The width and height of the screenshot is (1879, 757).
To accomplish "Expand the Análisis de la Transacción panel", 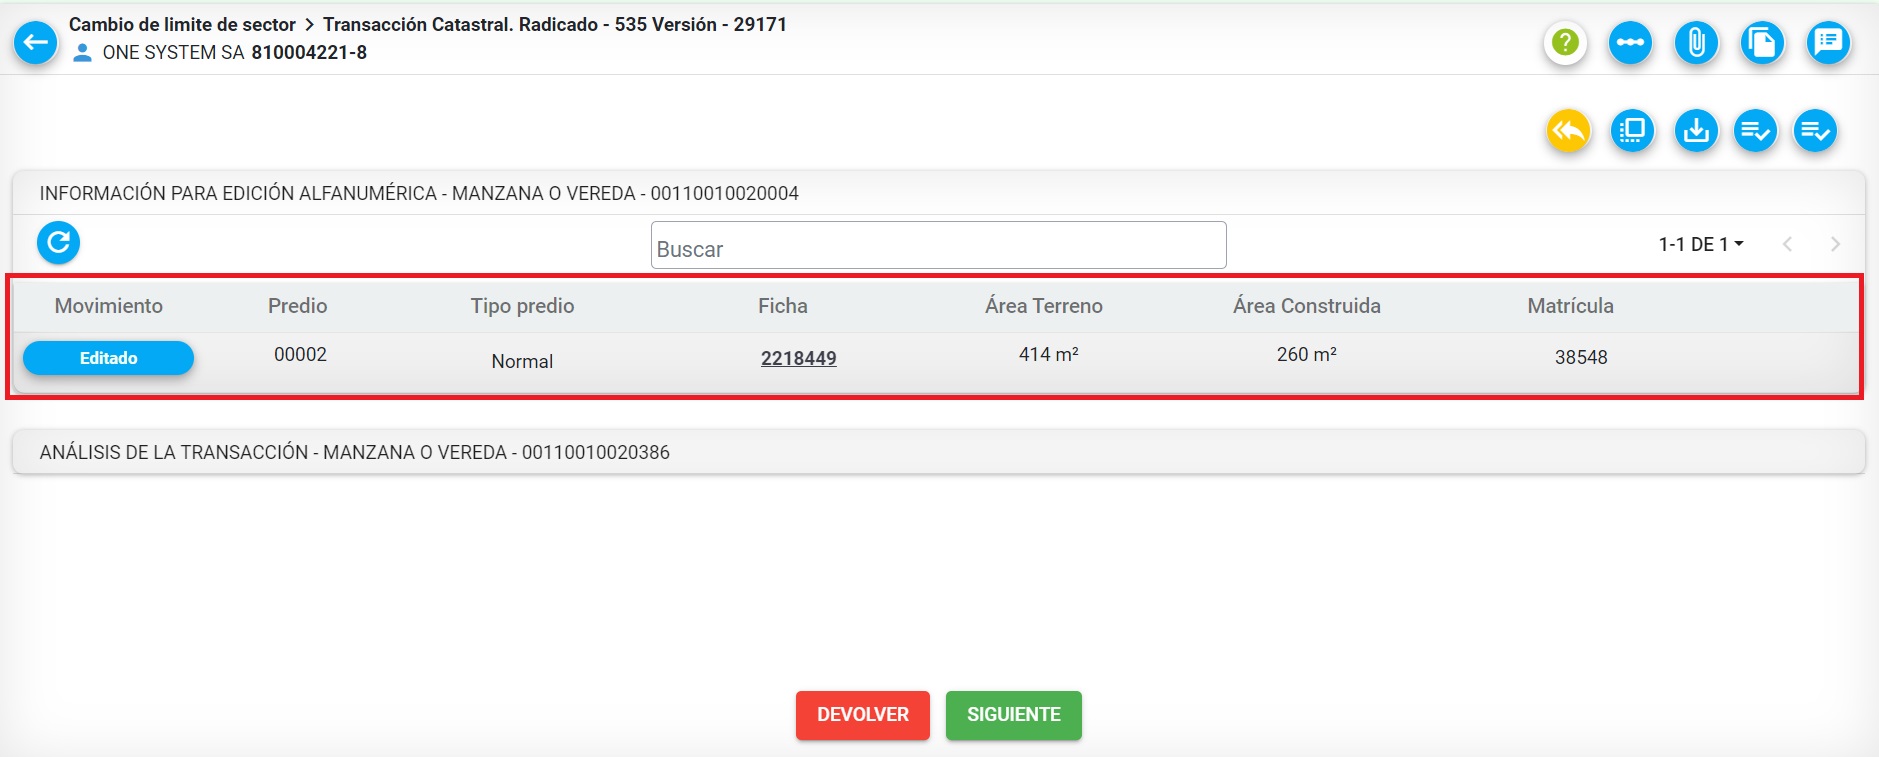I will tap(938, 452).
